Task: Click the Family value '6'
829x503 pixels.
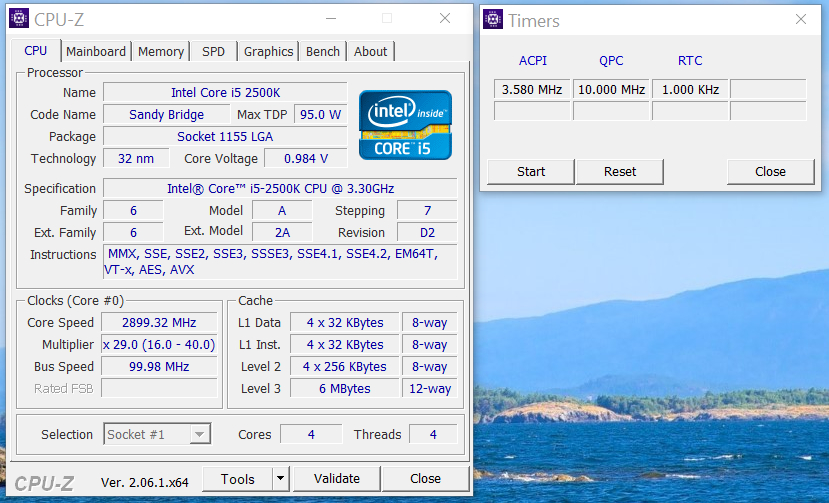Action: (x=133, y=211)
